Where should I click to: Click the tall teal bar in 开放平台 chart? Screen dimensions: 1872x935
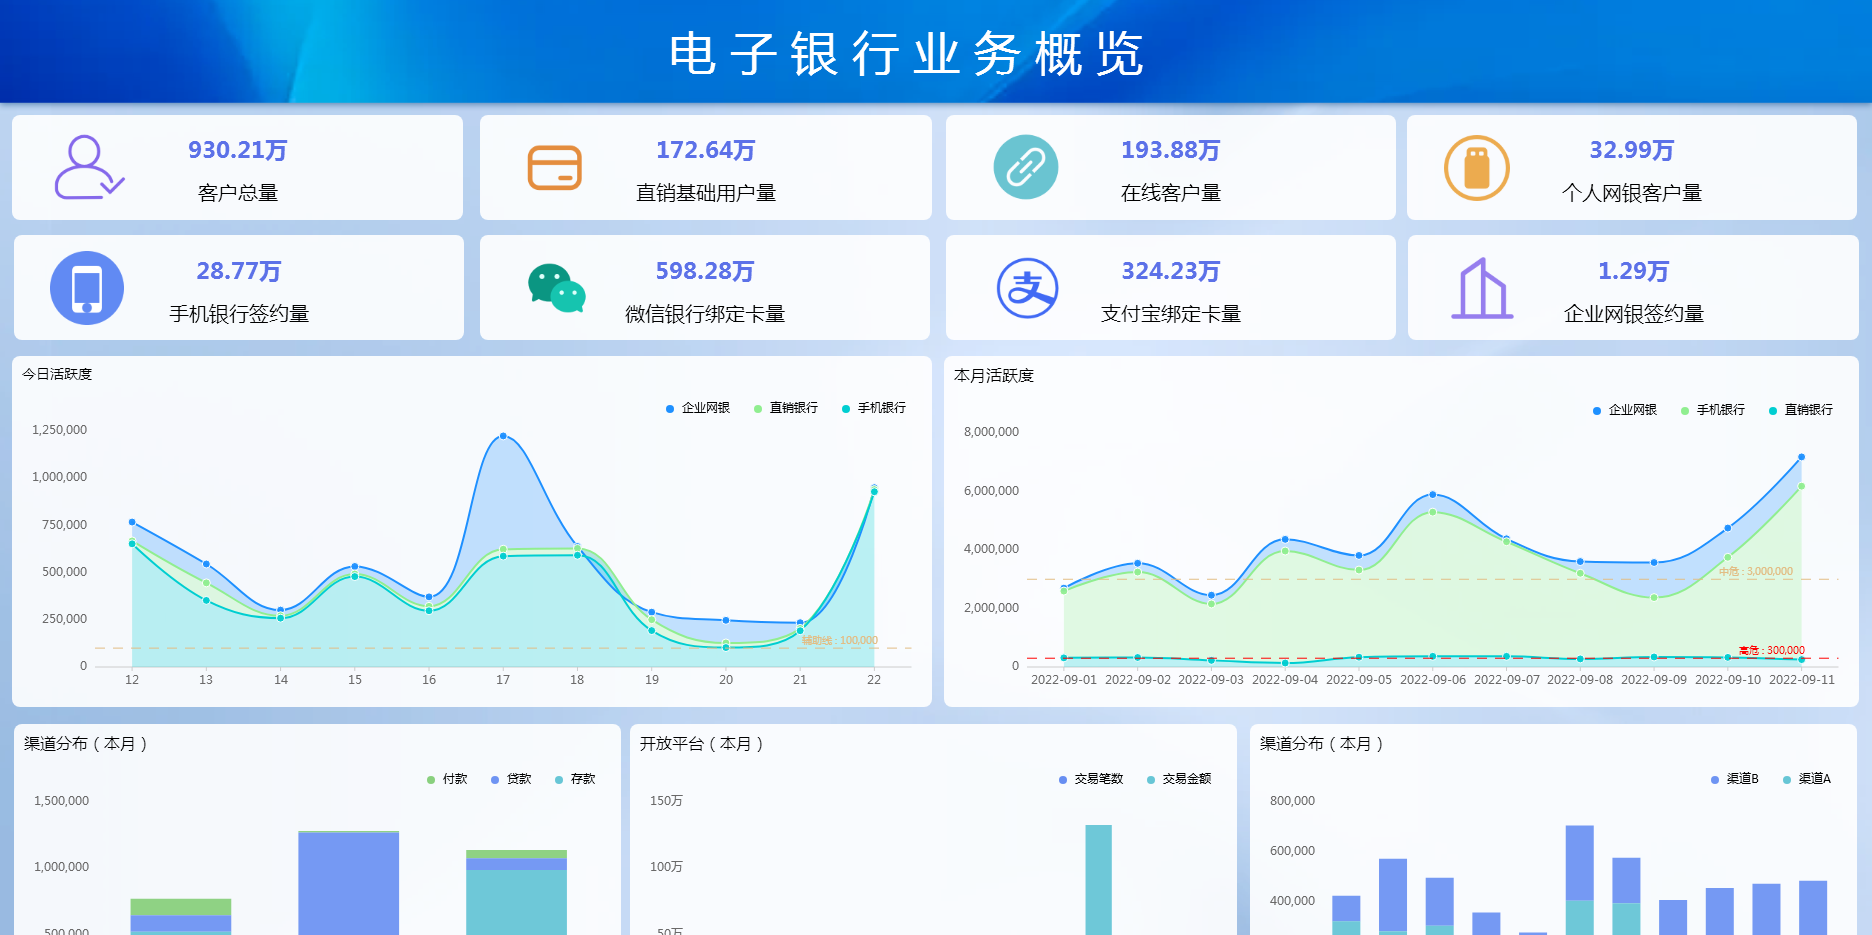click(x=1098, y=878)
